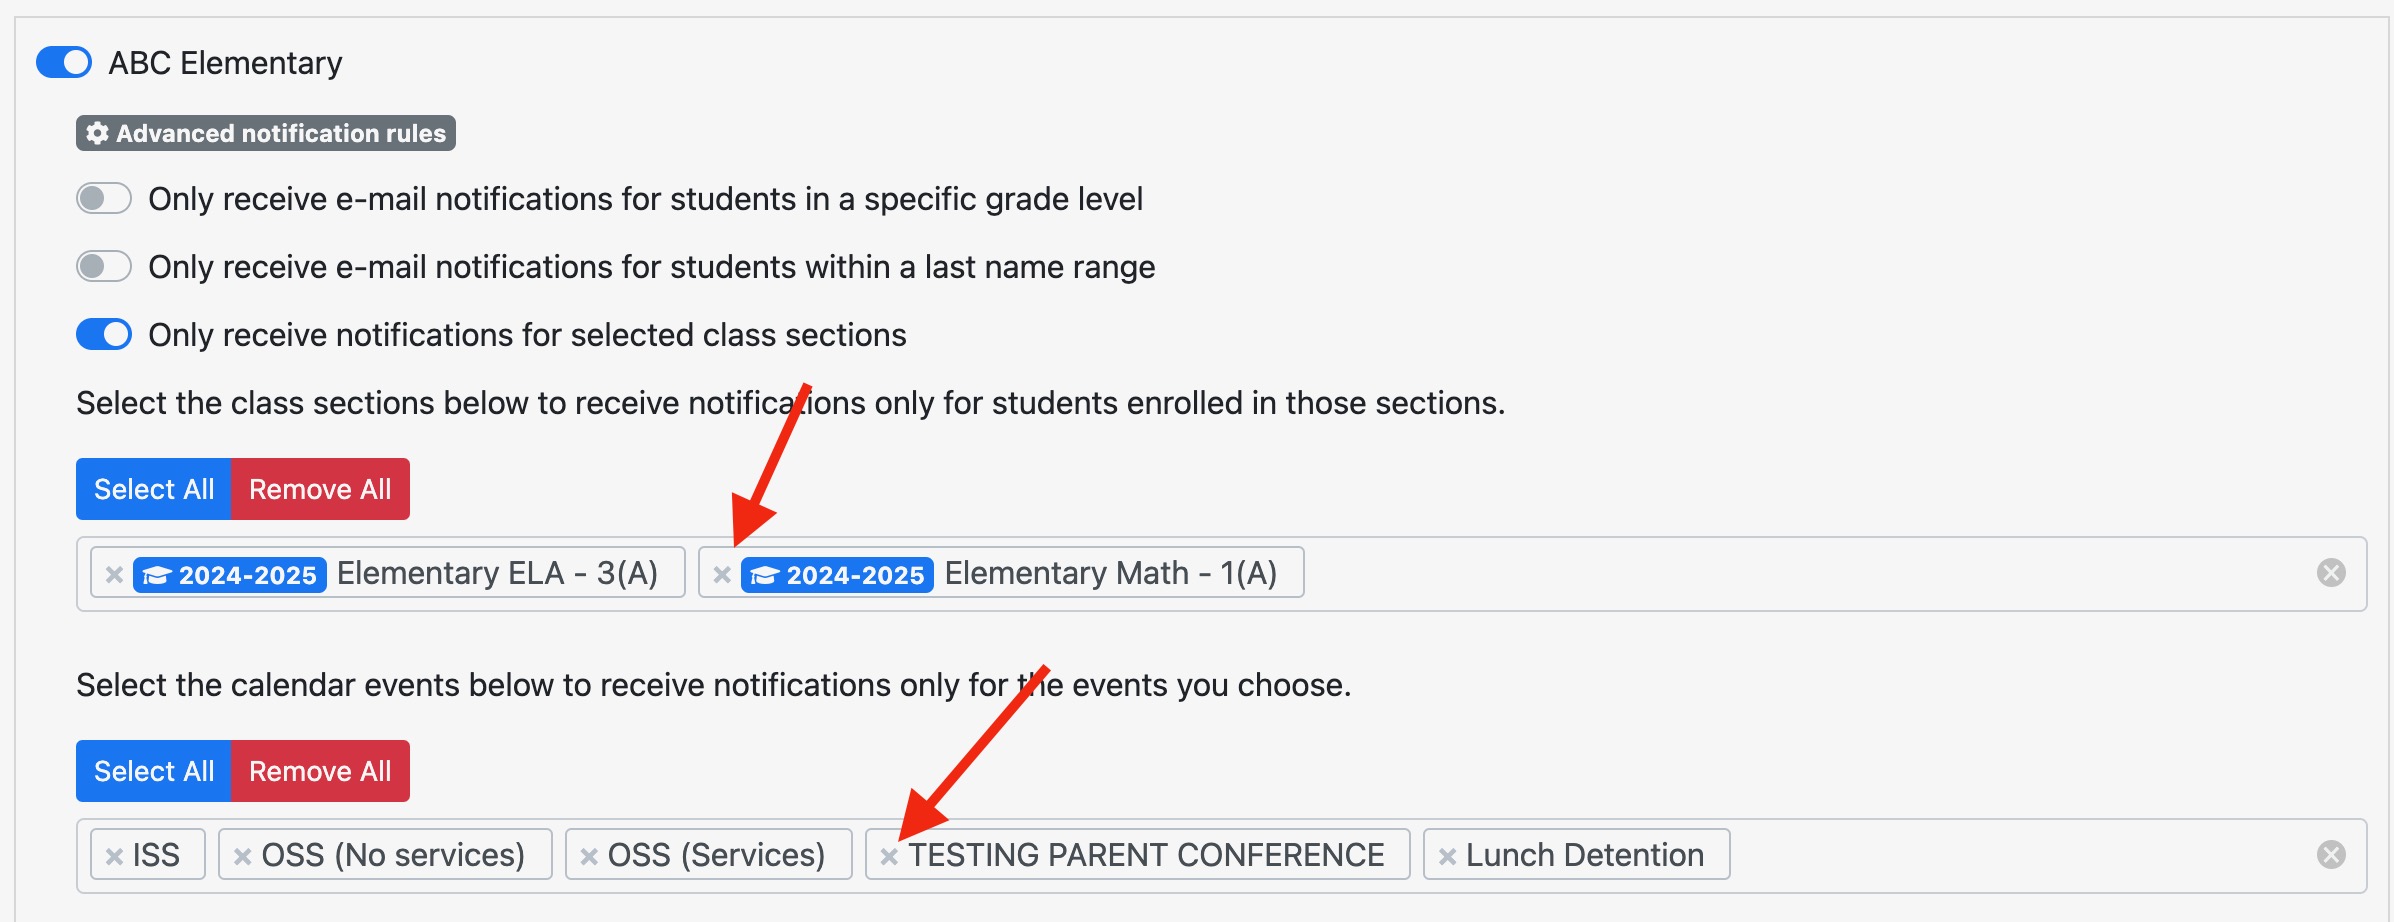Remove the Elementary ELA - 3(A) section tag
This screenshot has width=2394, height=922.
[114, 575]
